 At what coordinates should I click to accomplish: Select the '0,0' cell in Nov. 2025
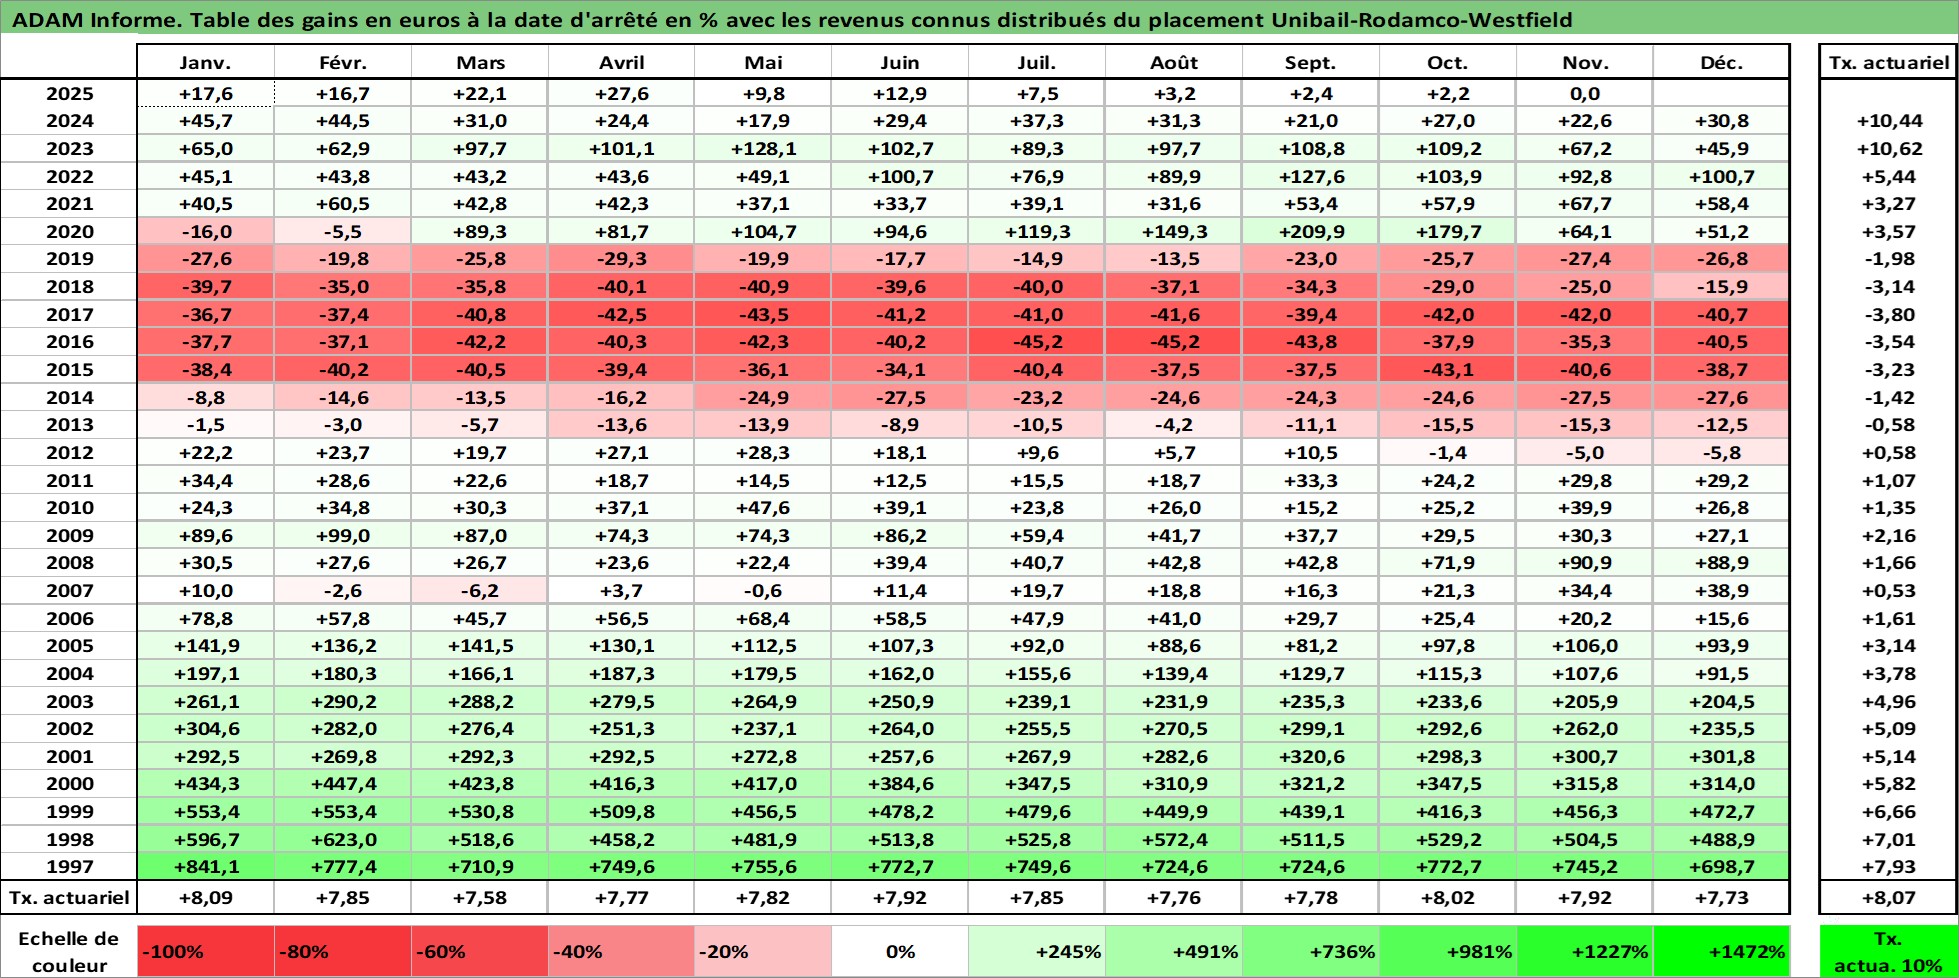[x=1585, y=93]
